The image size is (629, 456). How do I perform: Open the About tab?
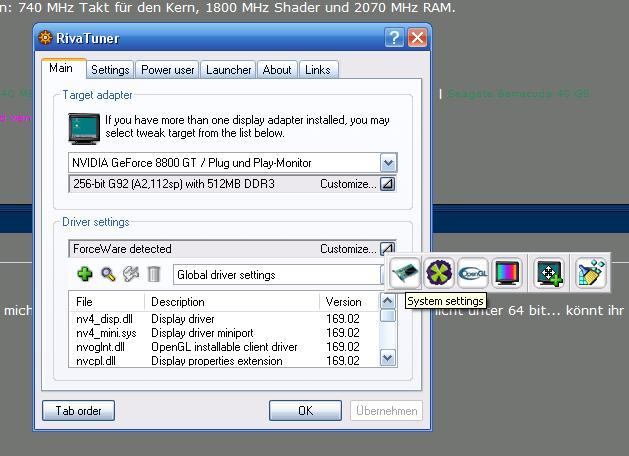point(277,70)
